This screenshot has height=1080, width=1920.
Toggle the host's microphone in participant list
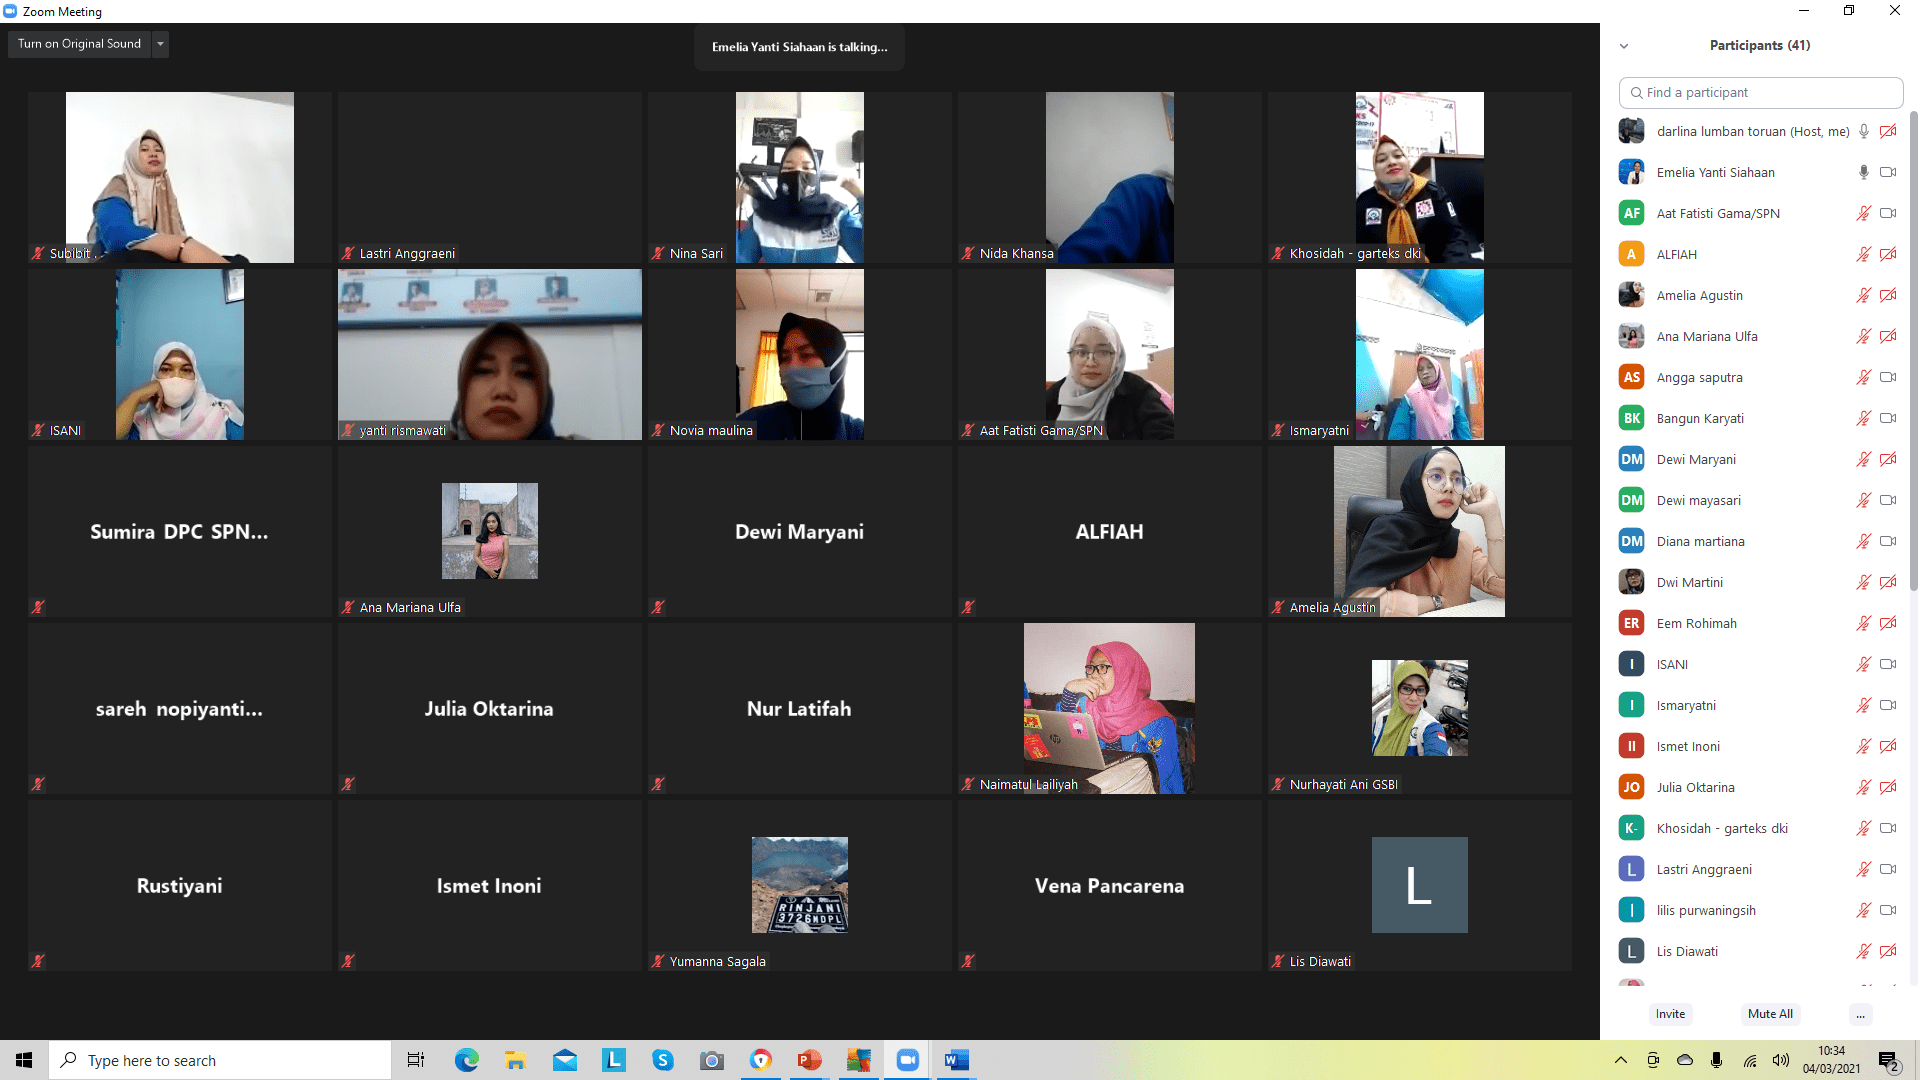point(1863,131)
